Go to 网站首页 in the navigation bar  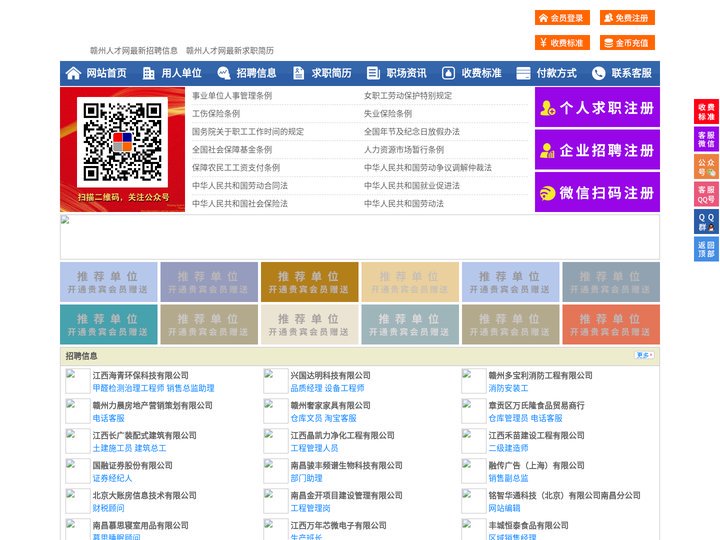coord(107,73)
